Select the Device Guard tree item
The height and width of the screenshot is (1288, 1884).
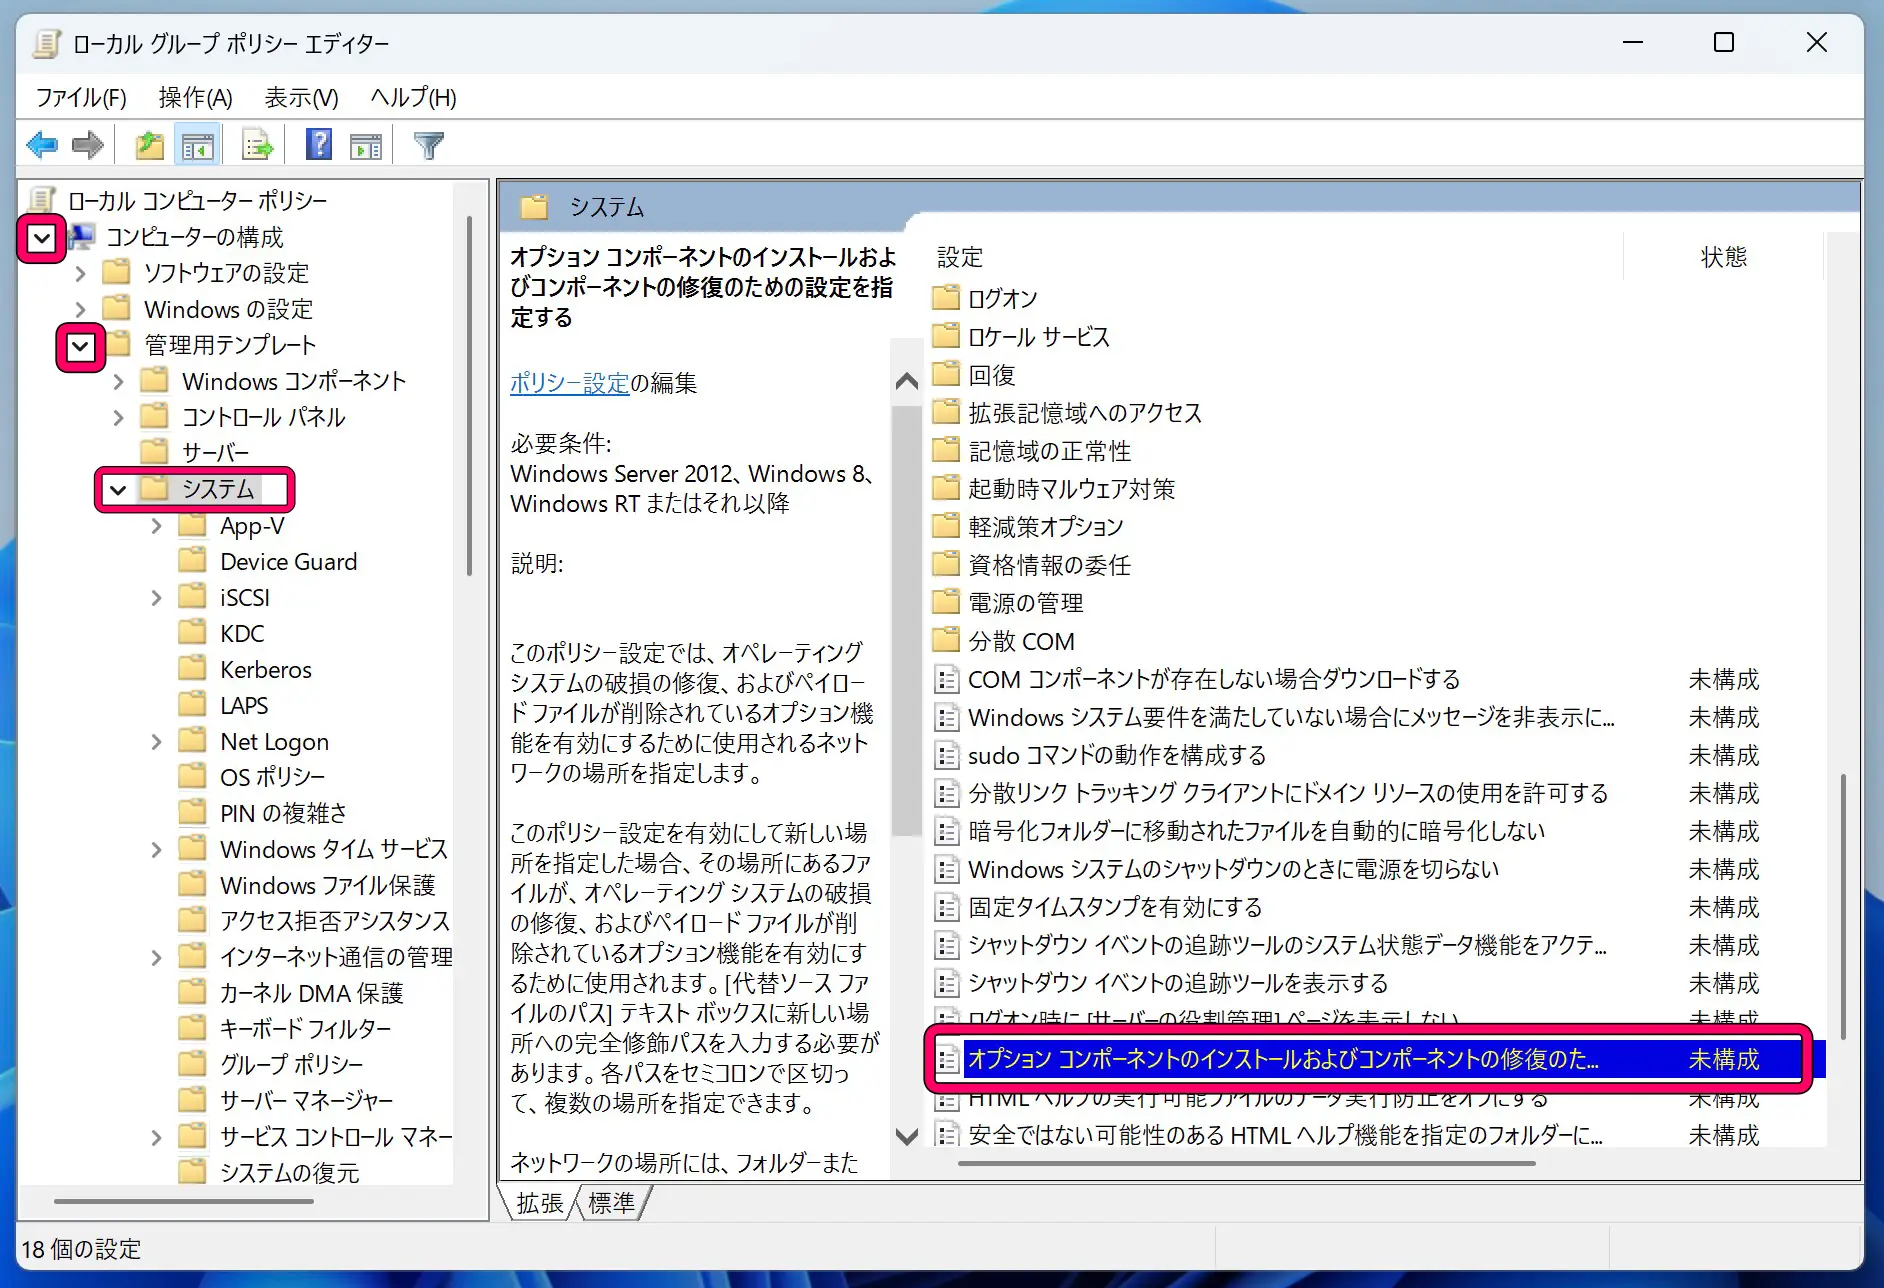(288, 562)
